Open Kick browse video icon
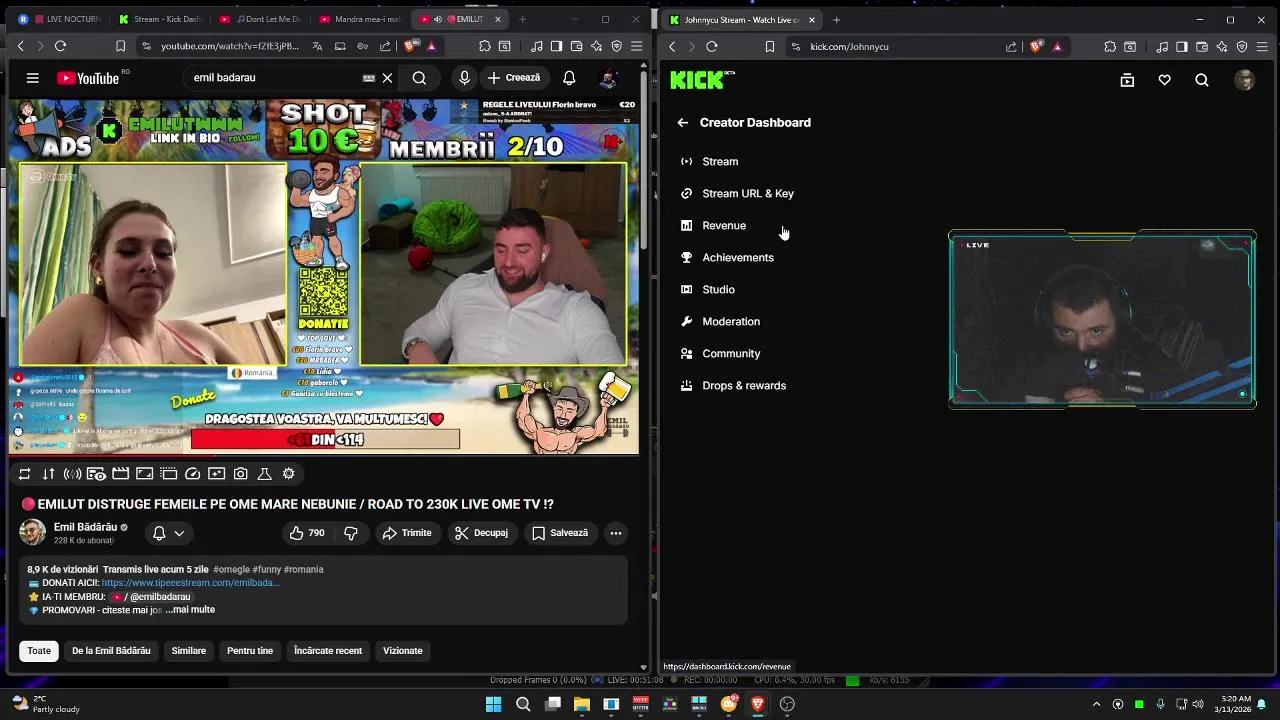Viewport: 1280px width, 720px height. tap(1127, 80)
